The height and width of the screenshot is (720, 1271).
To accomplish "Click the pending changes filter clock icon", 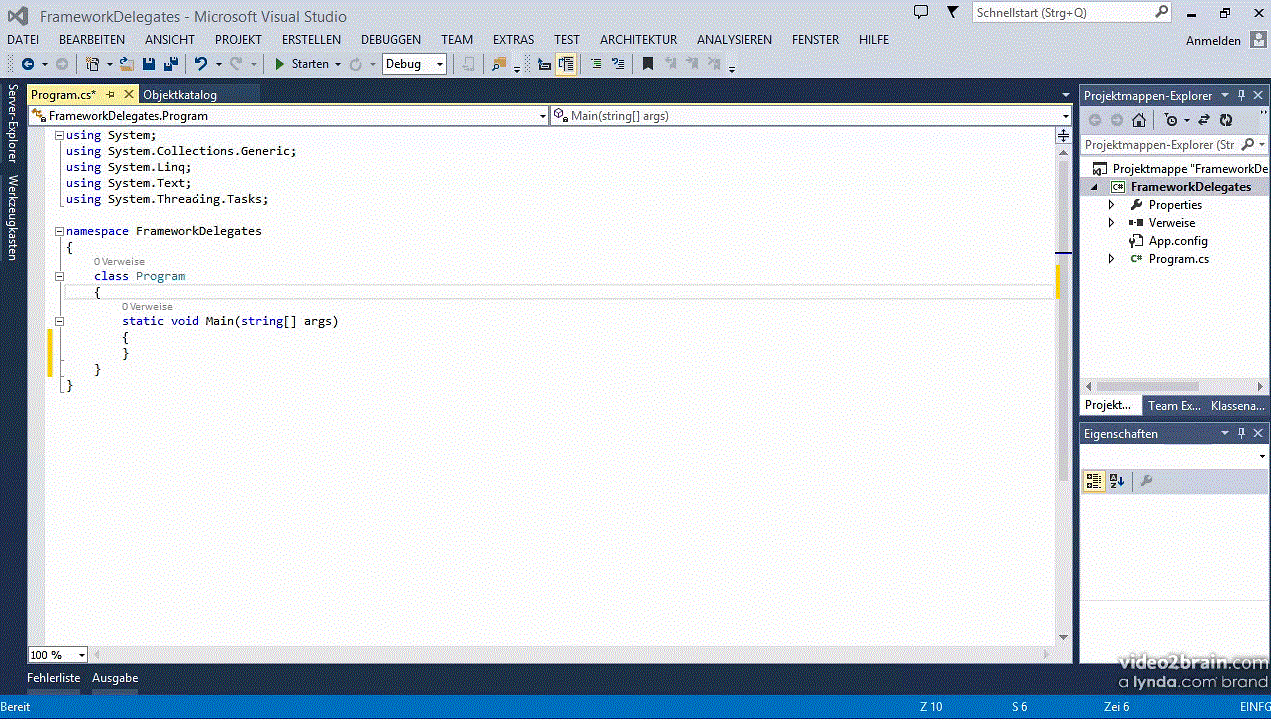I will tap(1171, 120).
